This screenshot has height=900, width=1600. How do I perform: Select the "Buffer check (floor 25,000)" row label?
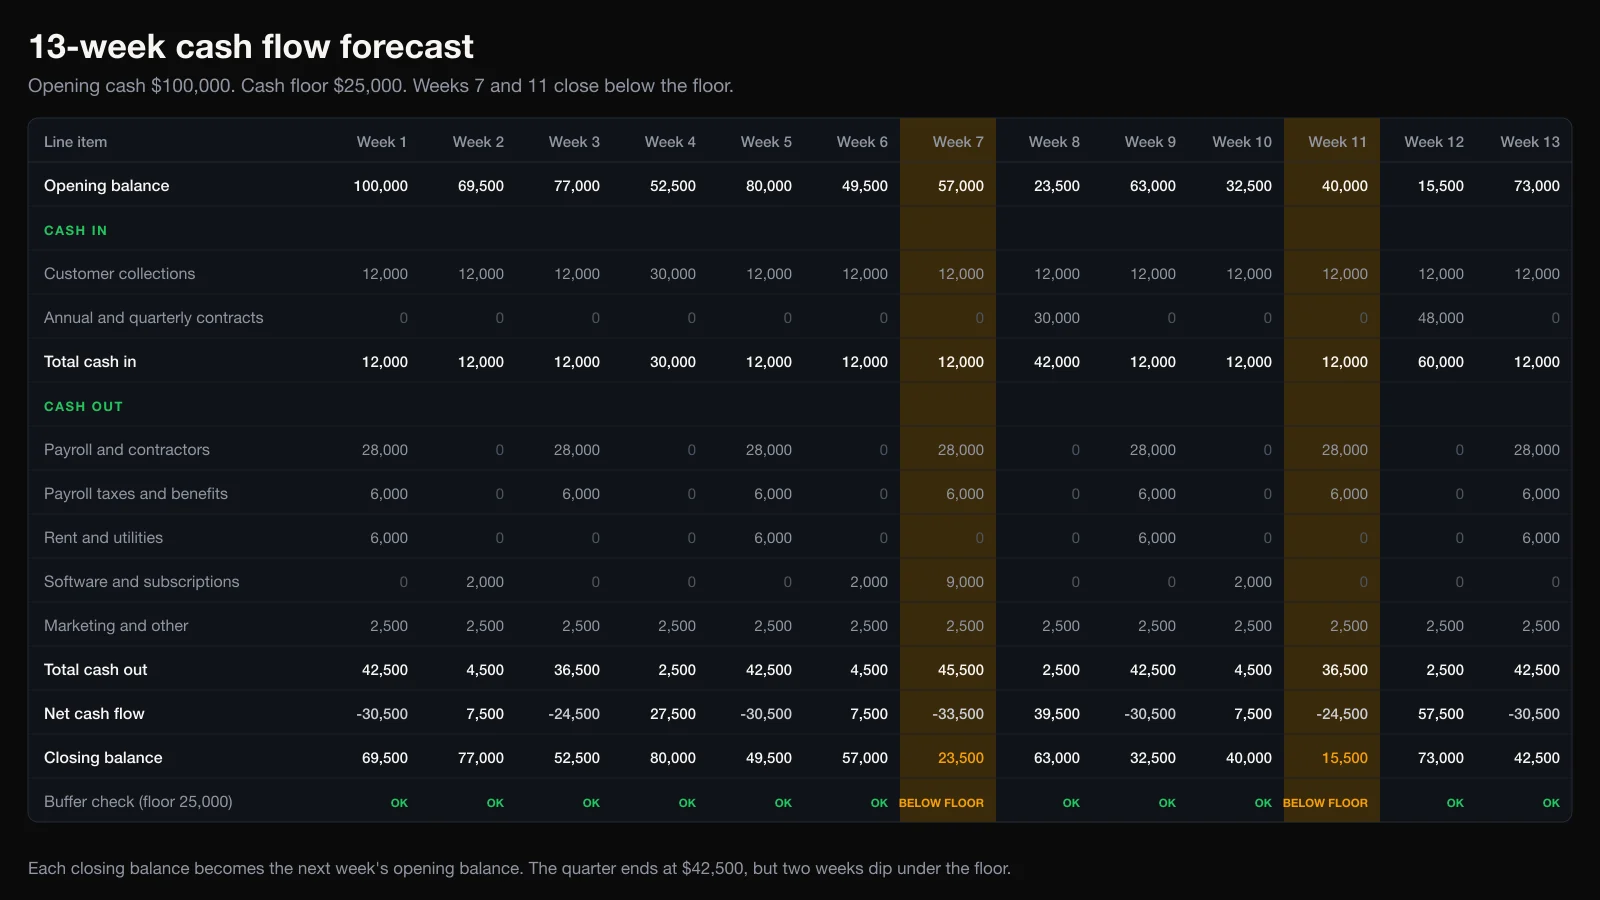pos(138,802)
